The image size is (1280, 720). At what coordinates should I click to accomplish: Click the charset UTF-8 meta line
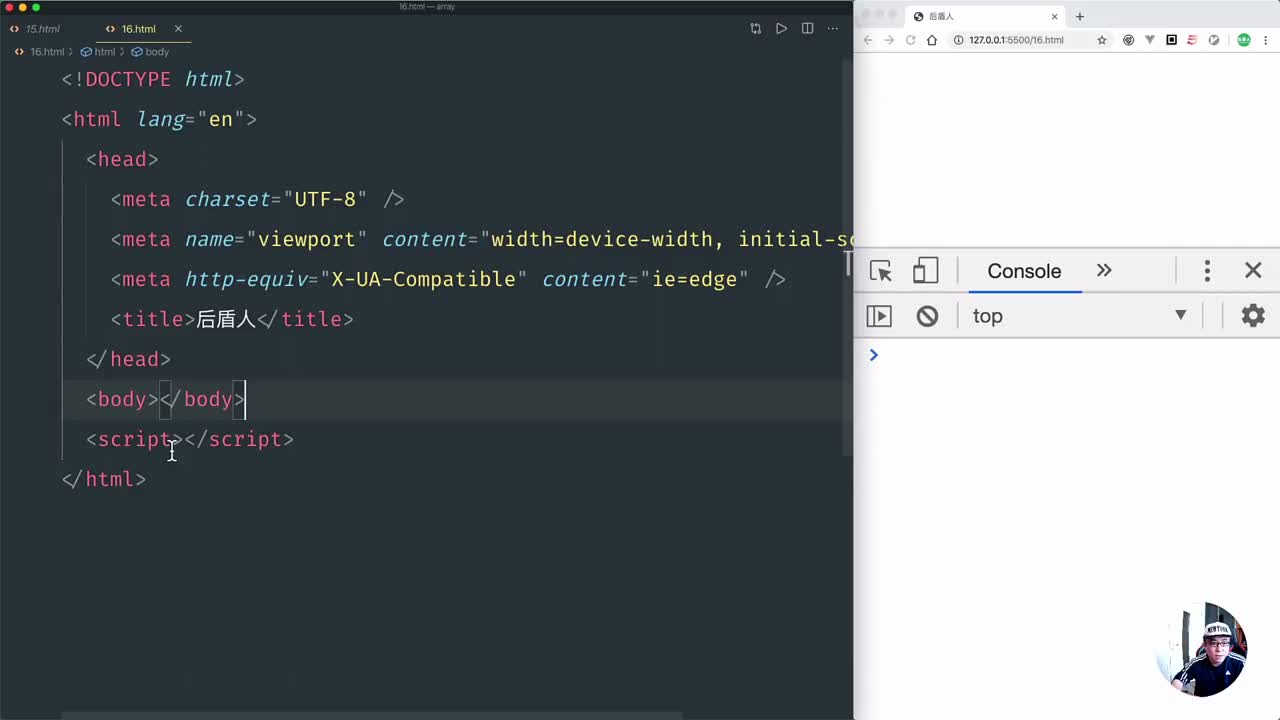257,199
